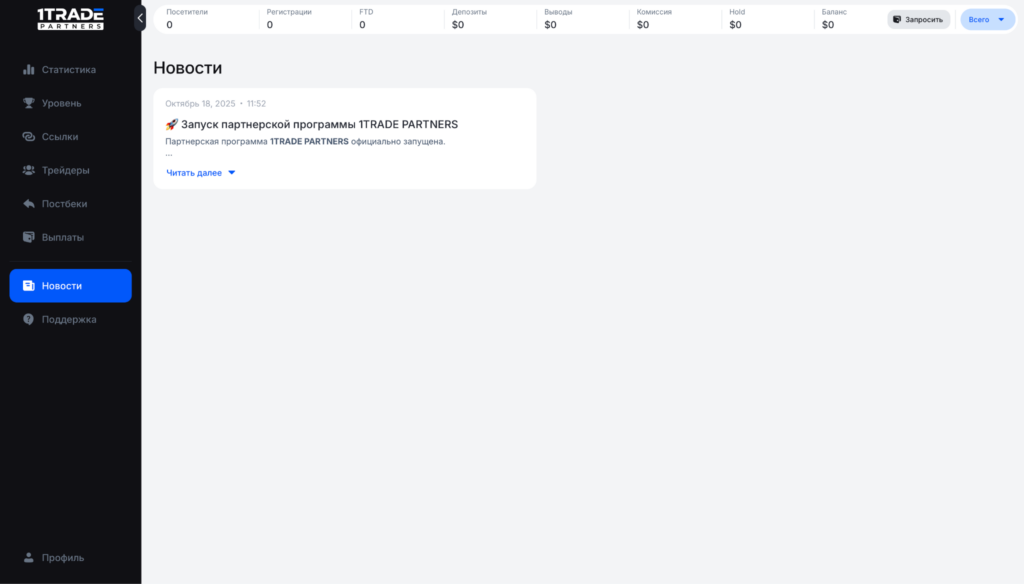1024x584 pixels.
Task: Click the Регистрации counter
Action: tap(289, 19)
